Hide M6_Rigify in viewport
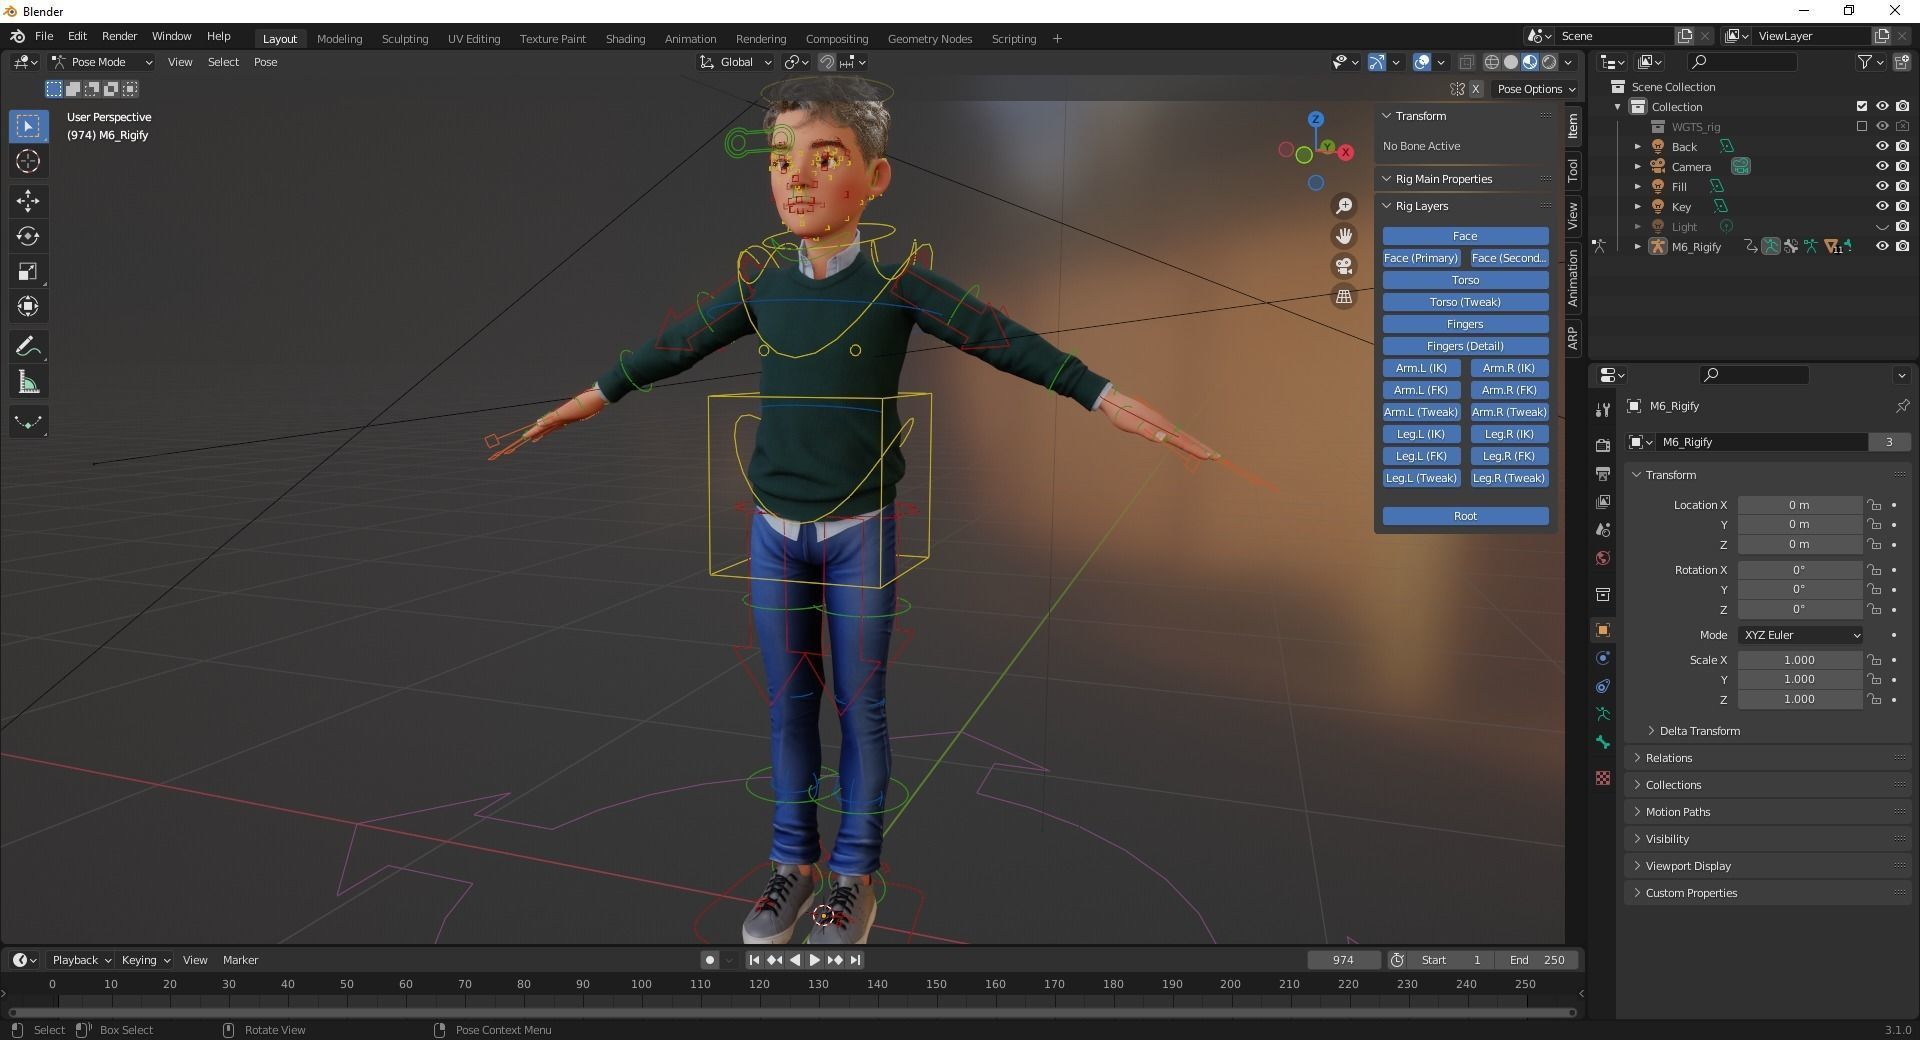The width and height of the screenshot is (1920, 1040). [1881, 247]
